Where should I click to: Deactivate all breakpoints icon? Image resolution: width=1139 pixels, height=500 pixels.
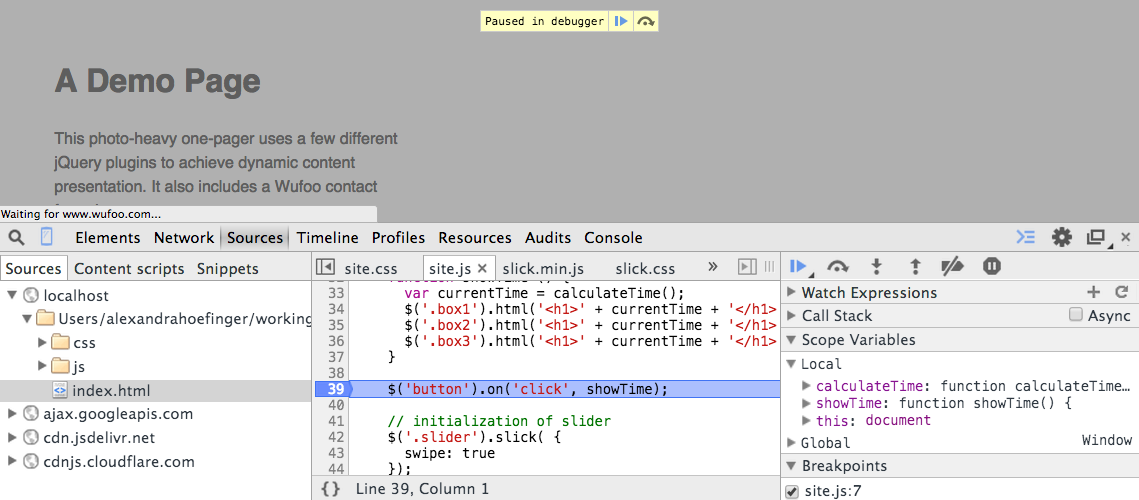point(952,267)
